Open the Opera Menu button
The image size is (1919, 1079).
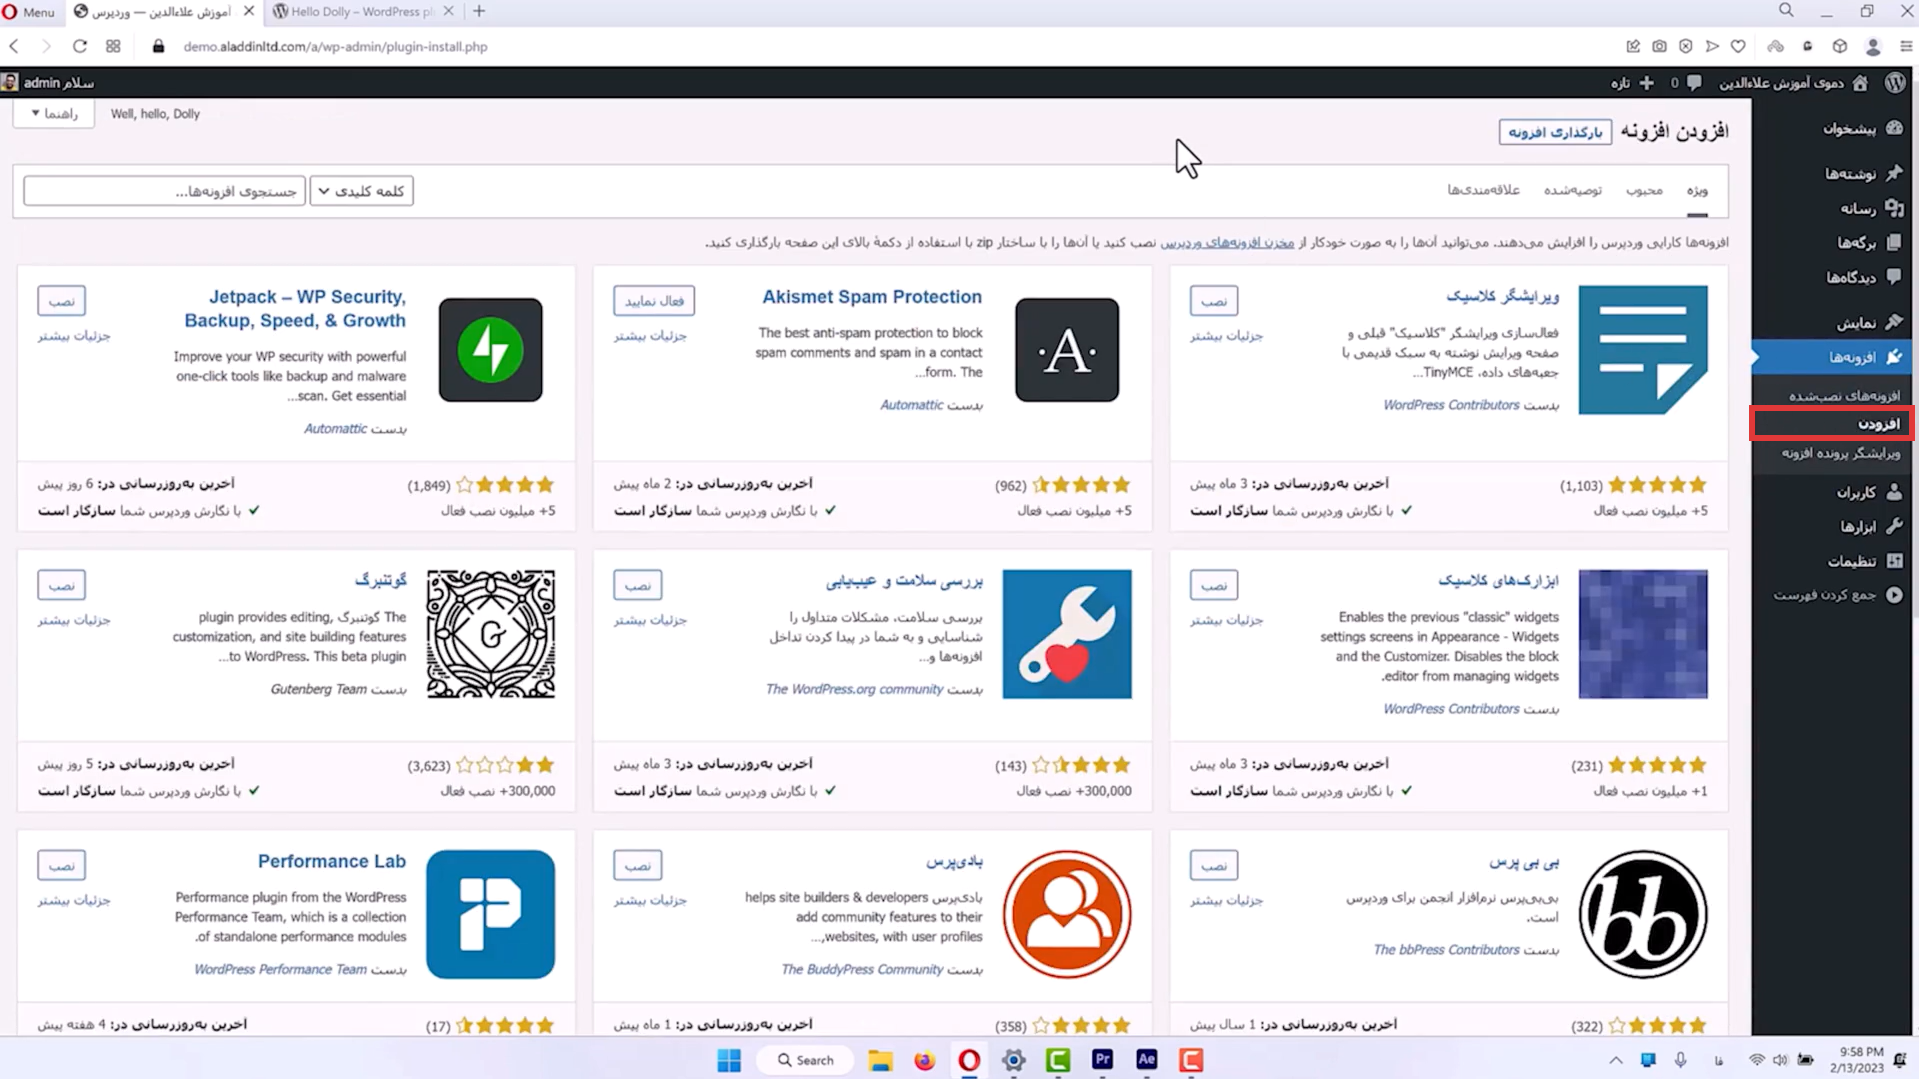(x=29, y=12)
